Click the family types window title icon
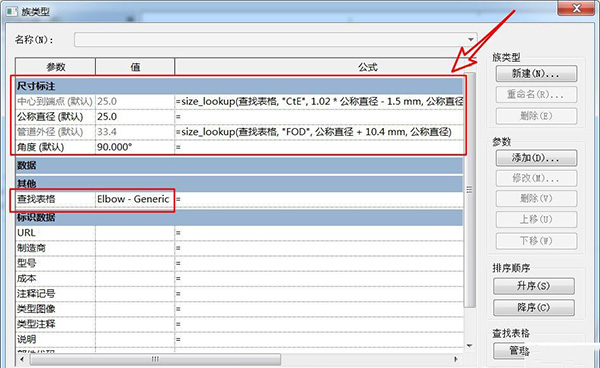 [11, 11]
